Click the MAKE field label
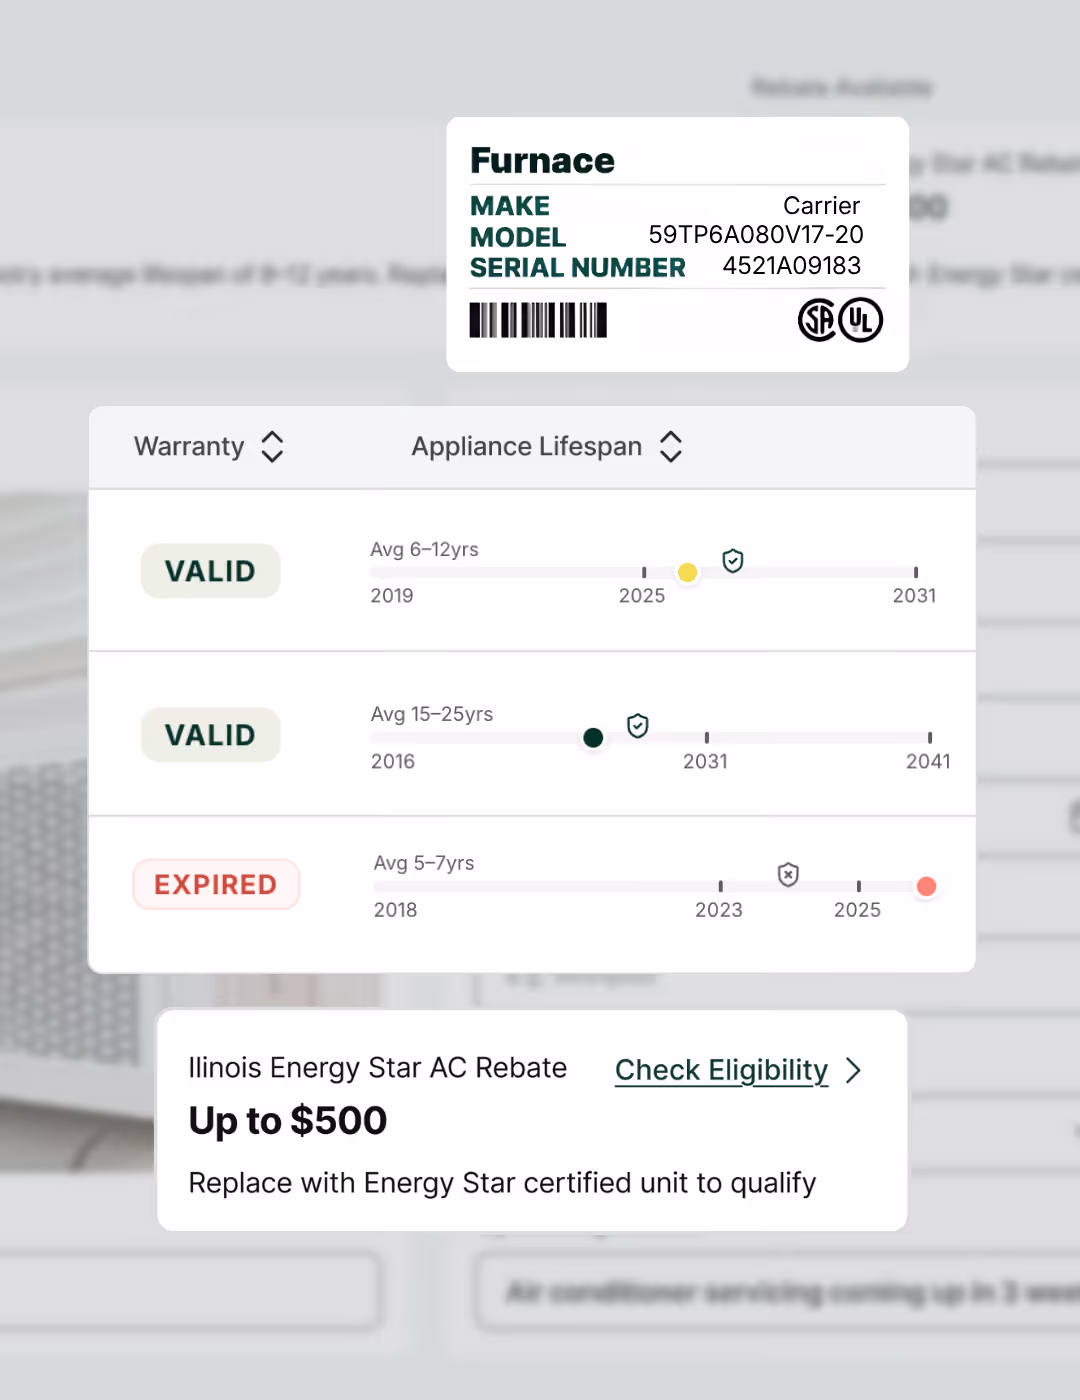1080x1400 pixels. click(x=510, y=206)
